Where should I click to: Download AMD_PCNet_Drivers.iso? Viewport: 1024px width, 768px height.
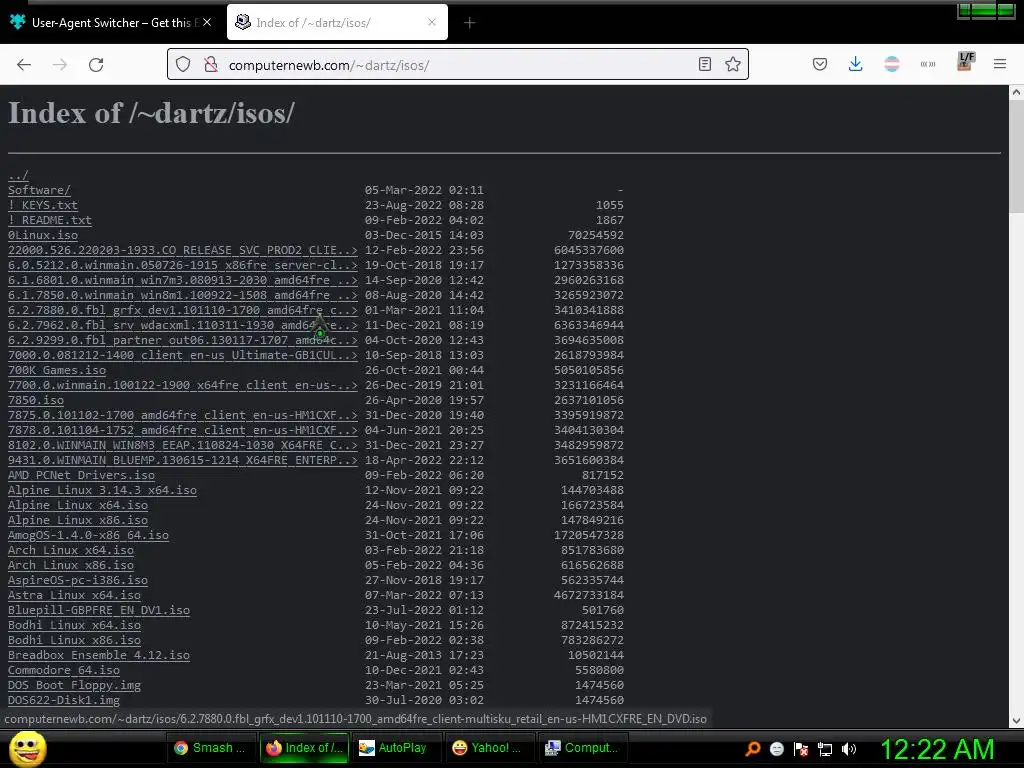pos(81,475)
